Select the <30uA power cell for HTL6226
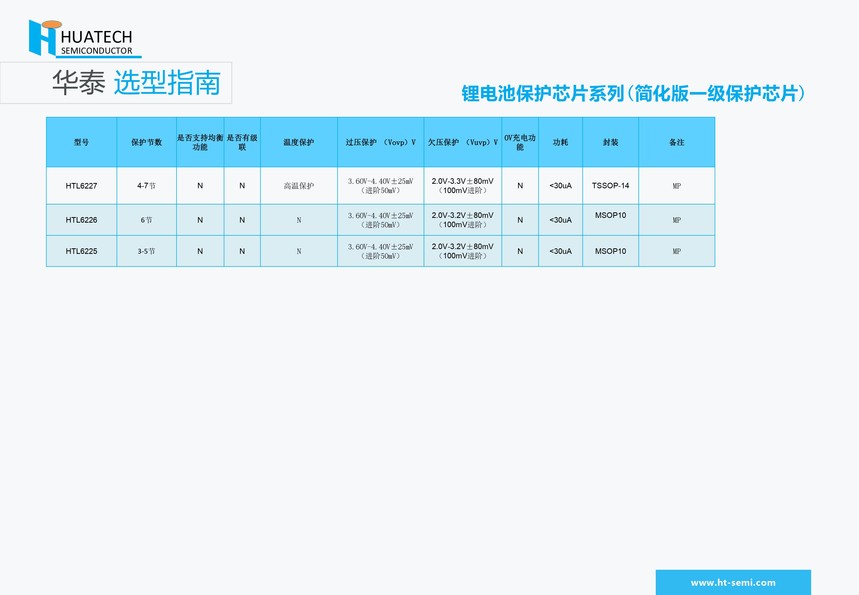 560,220
